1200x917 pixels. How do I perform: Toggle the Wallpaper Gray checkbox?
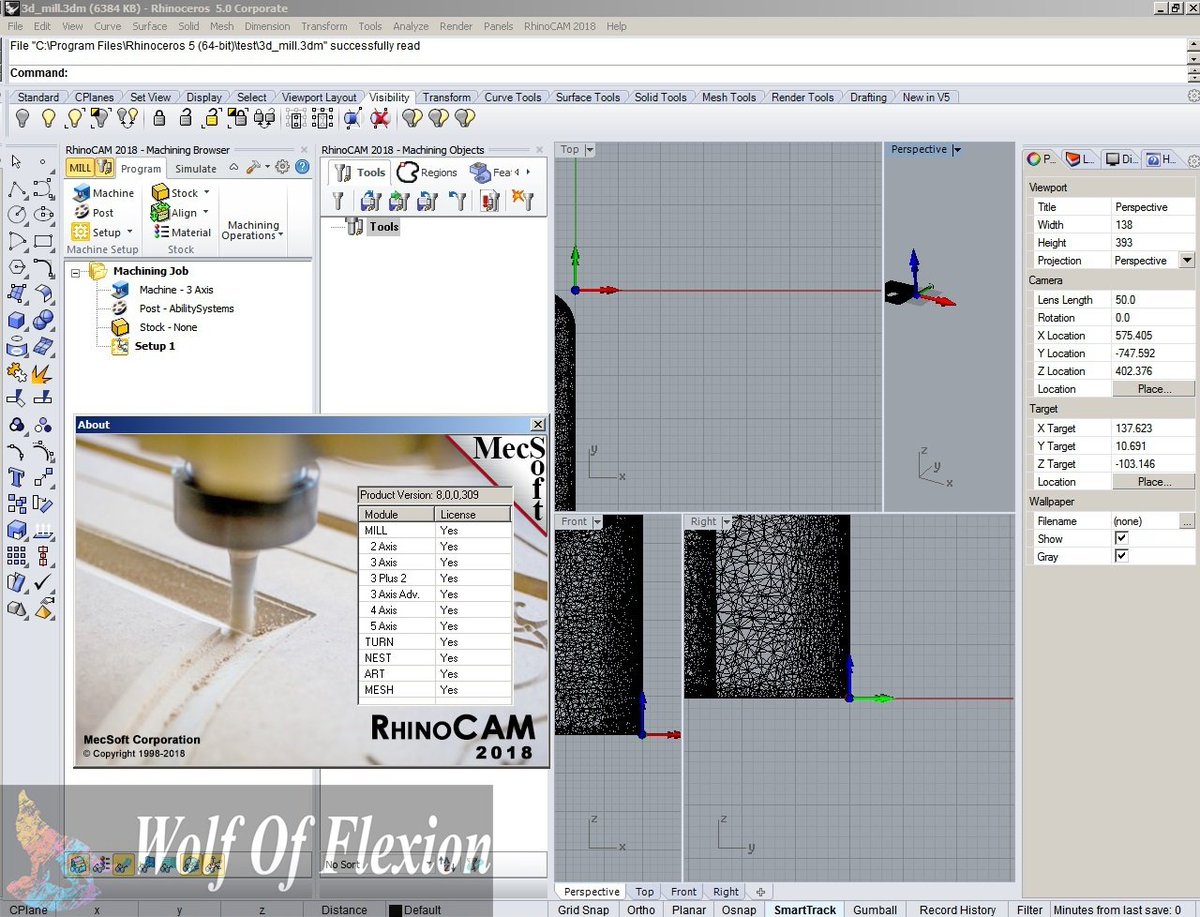1121,556
